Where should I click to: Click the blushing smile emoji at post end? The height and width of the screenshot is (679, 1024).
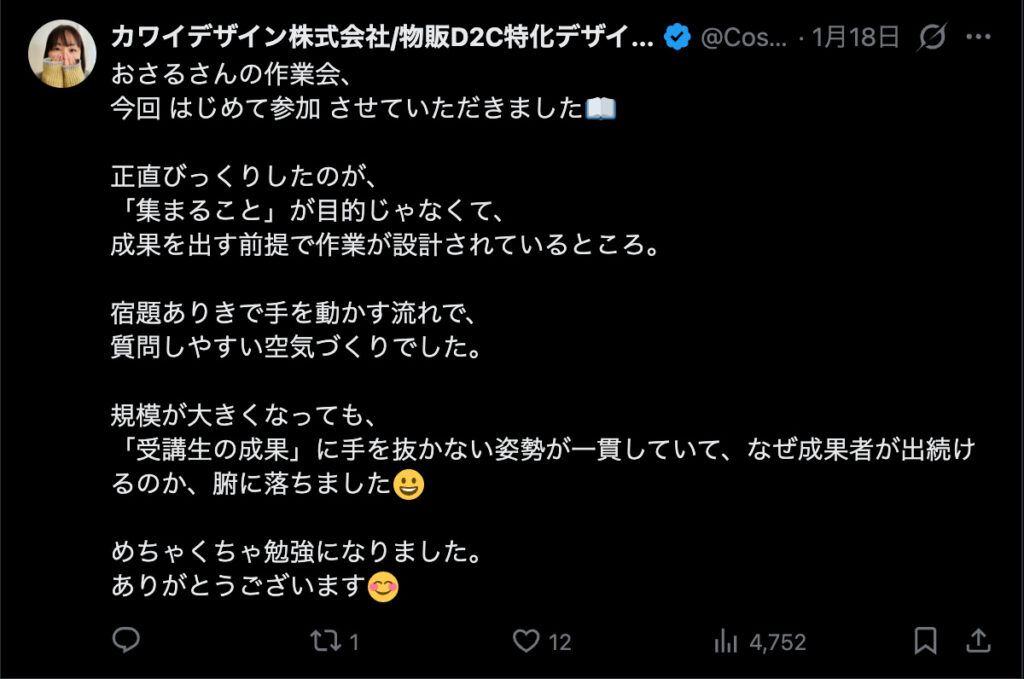(383, 587)
